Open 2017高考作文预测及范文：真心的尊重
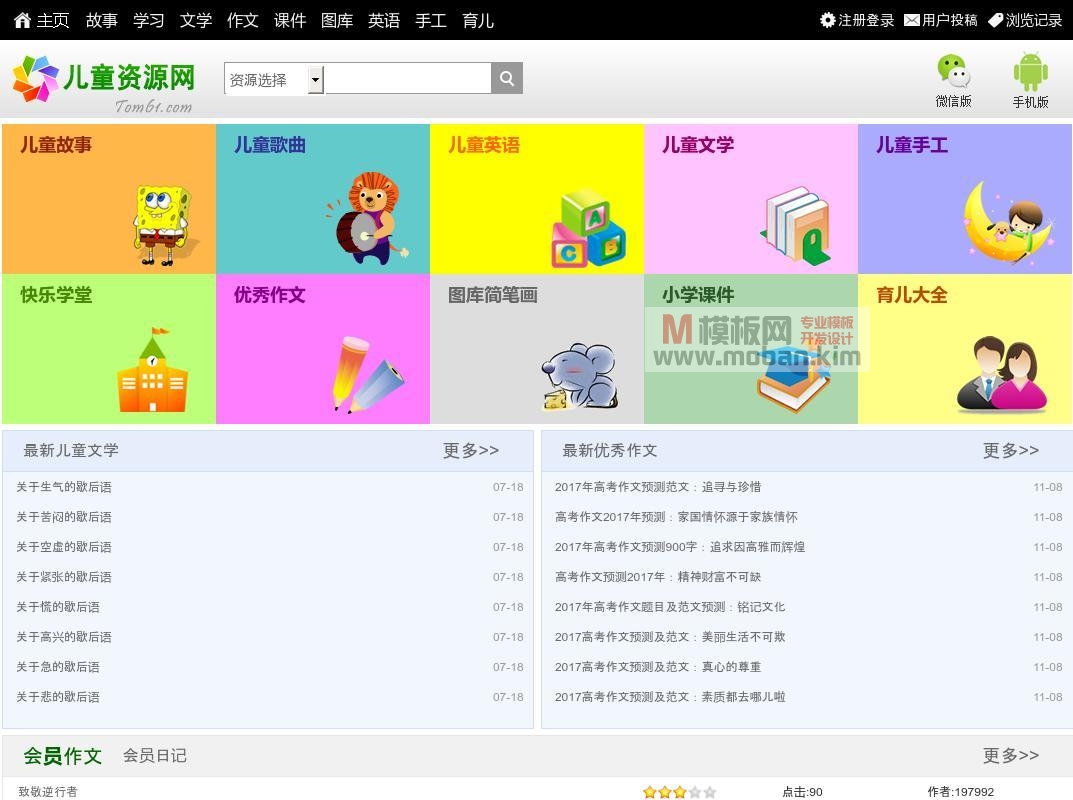1073x800 pixels. [658, 667]
